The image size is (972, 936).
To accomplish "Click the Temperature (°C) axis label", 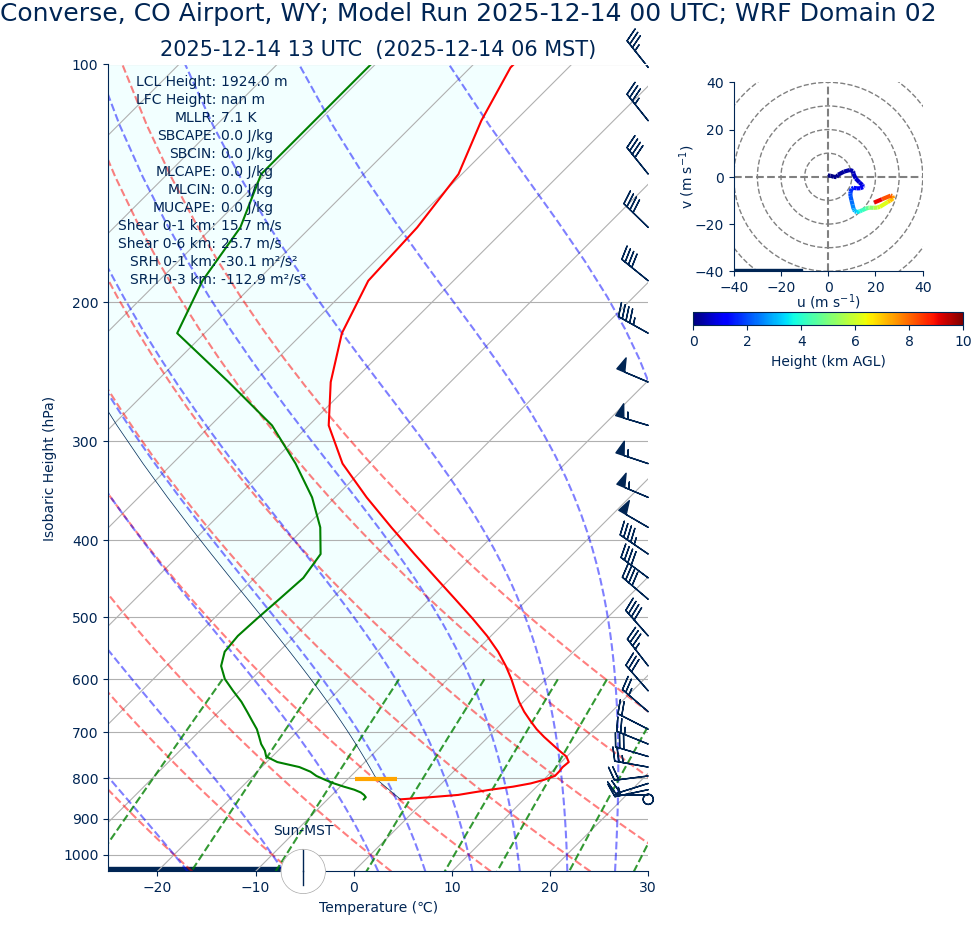I will (378, 908).
